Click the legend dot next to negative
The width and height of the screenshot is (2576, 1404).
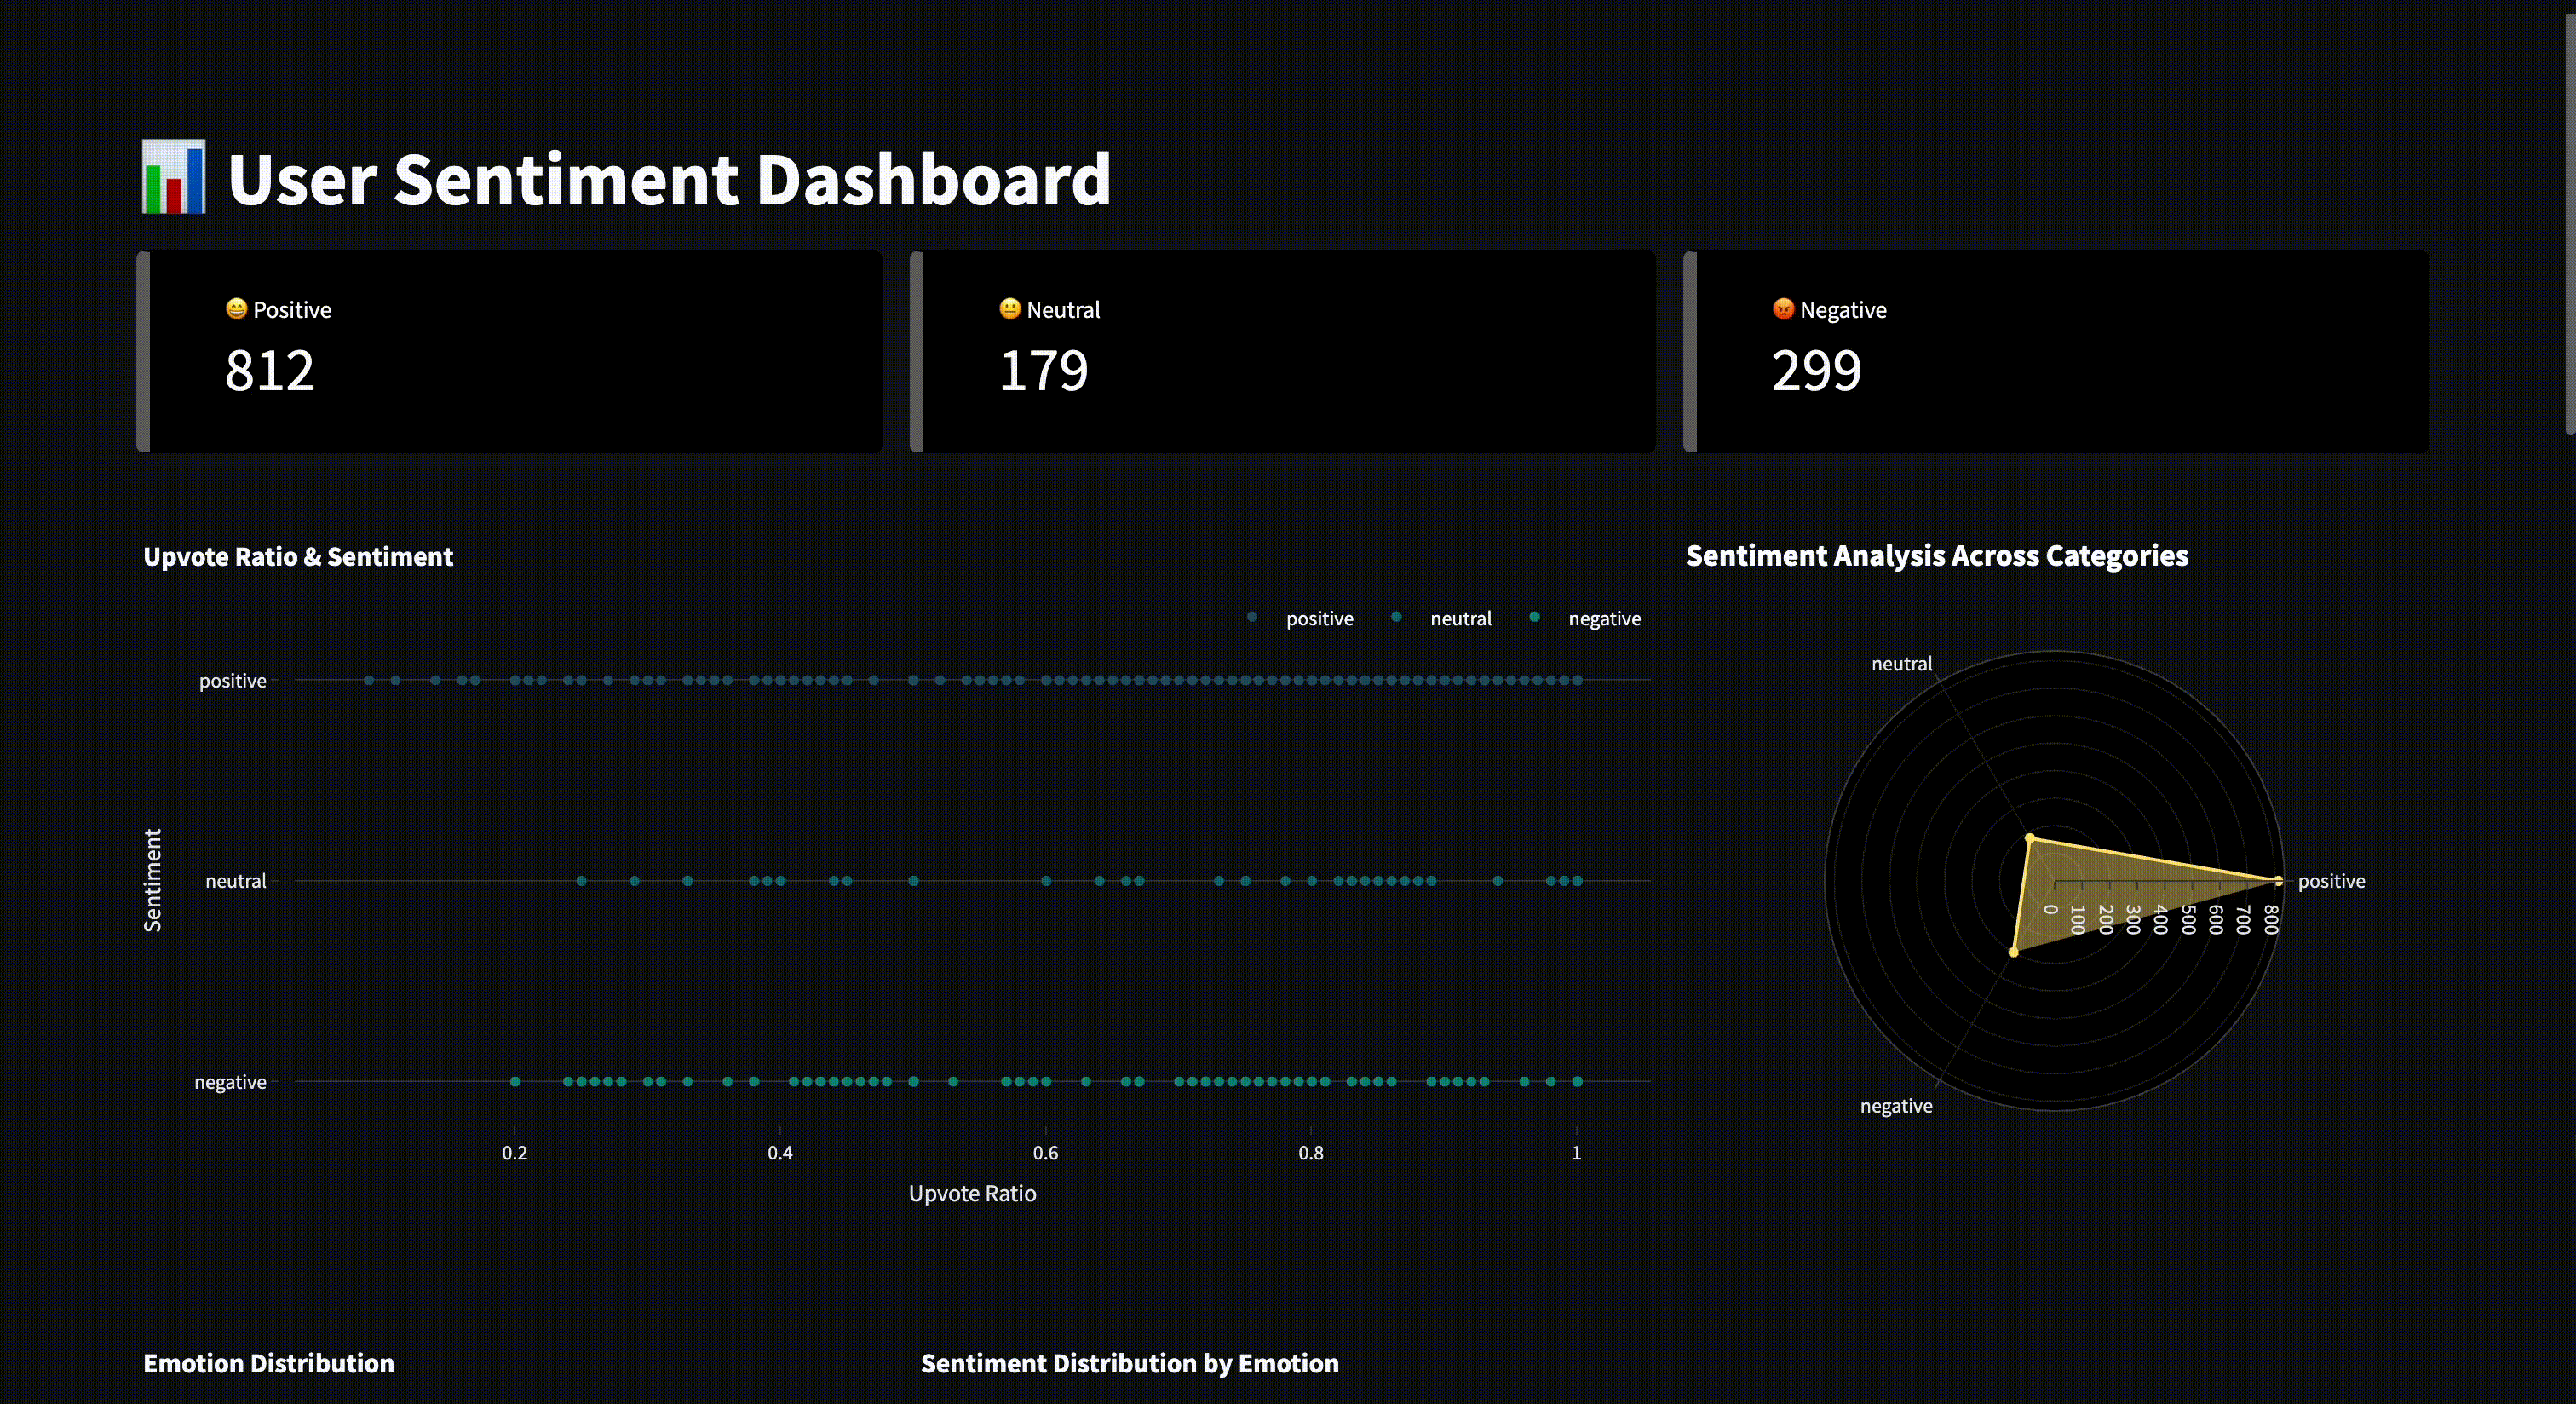pos(1534,617)
